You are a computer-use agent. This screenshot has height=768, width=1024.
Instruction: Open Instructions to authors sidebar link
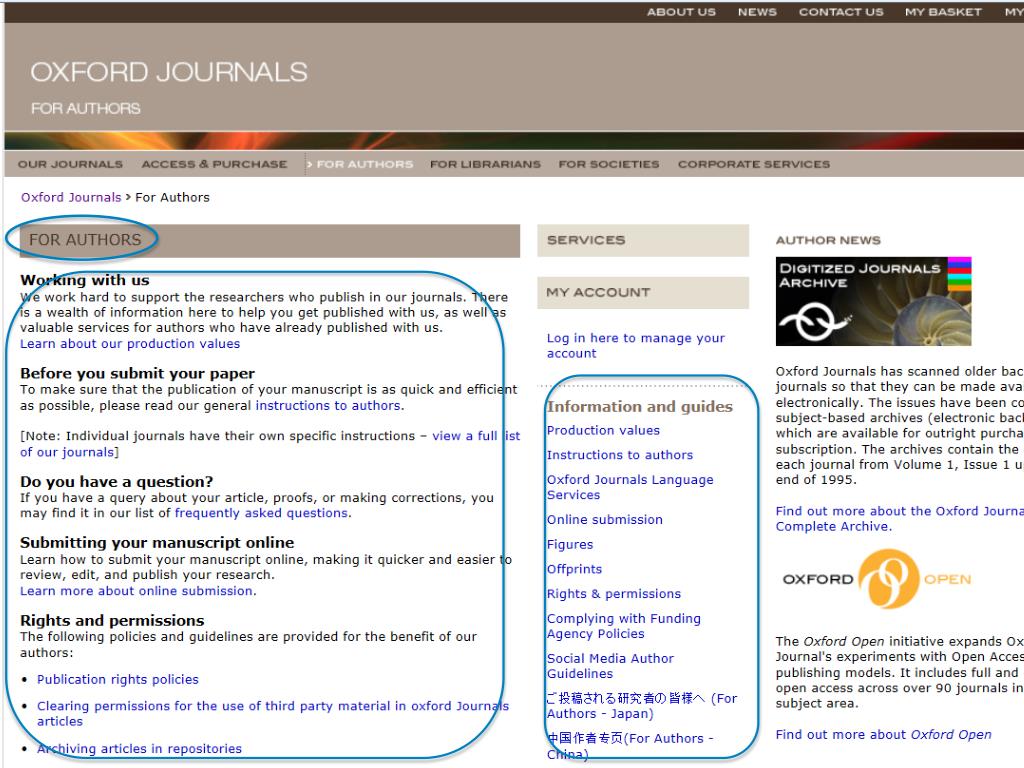[x=620, y=455]
